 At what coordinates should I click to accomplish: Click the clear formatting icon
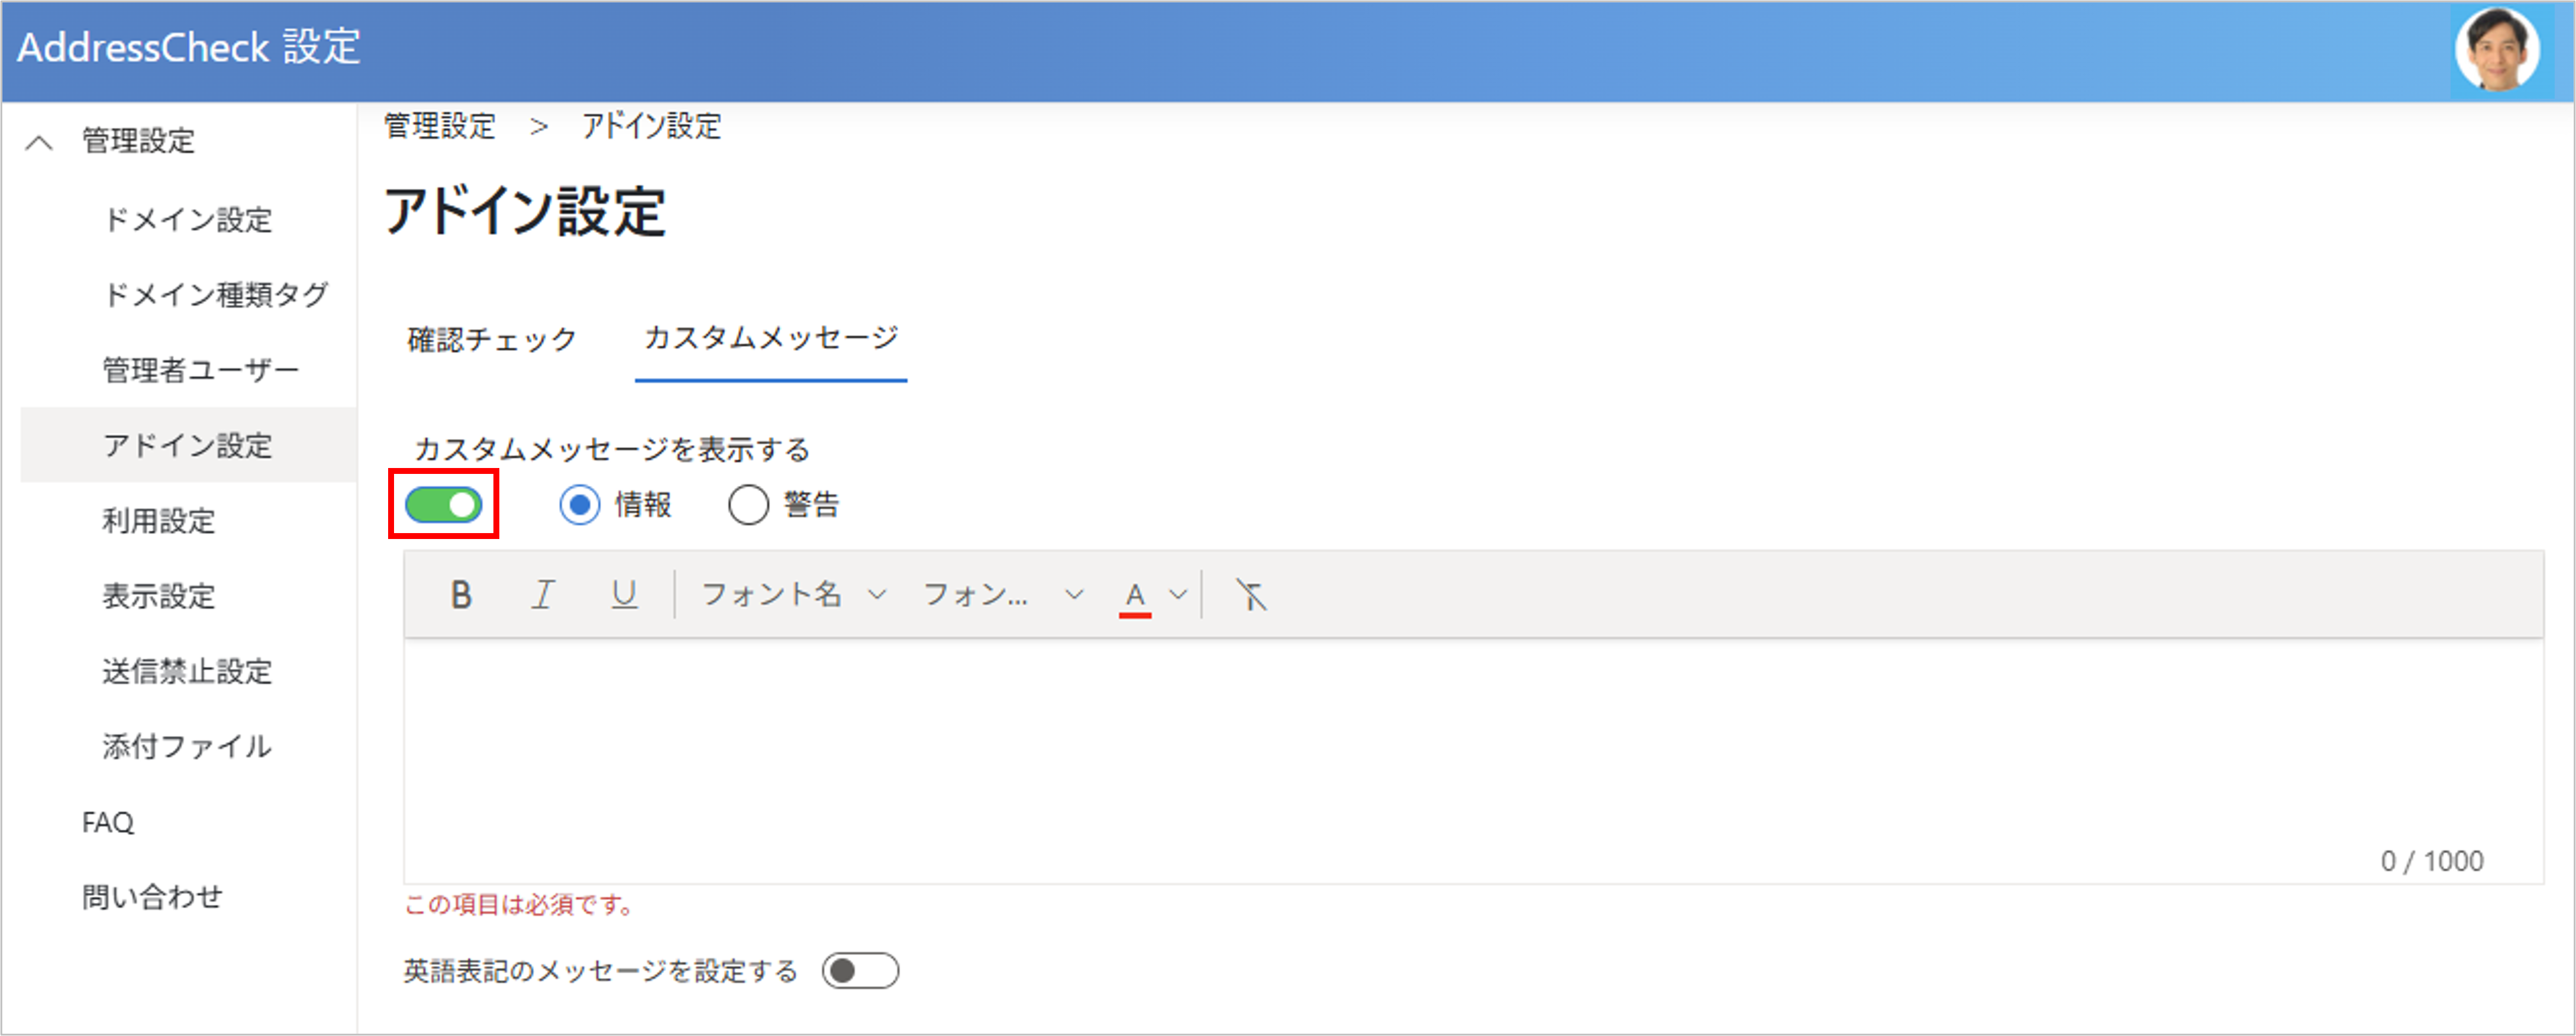tap(1250, 595)
